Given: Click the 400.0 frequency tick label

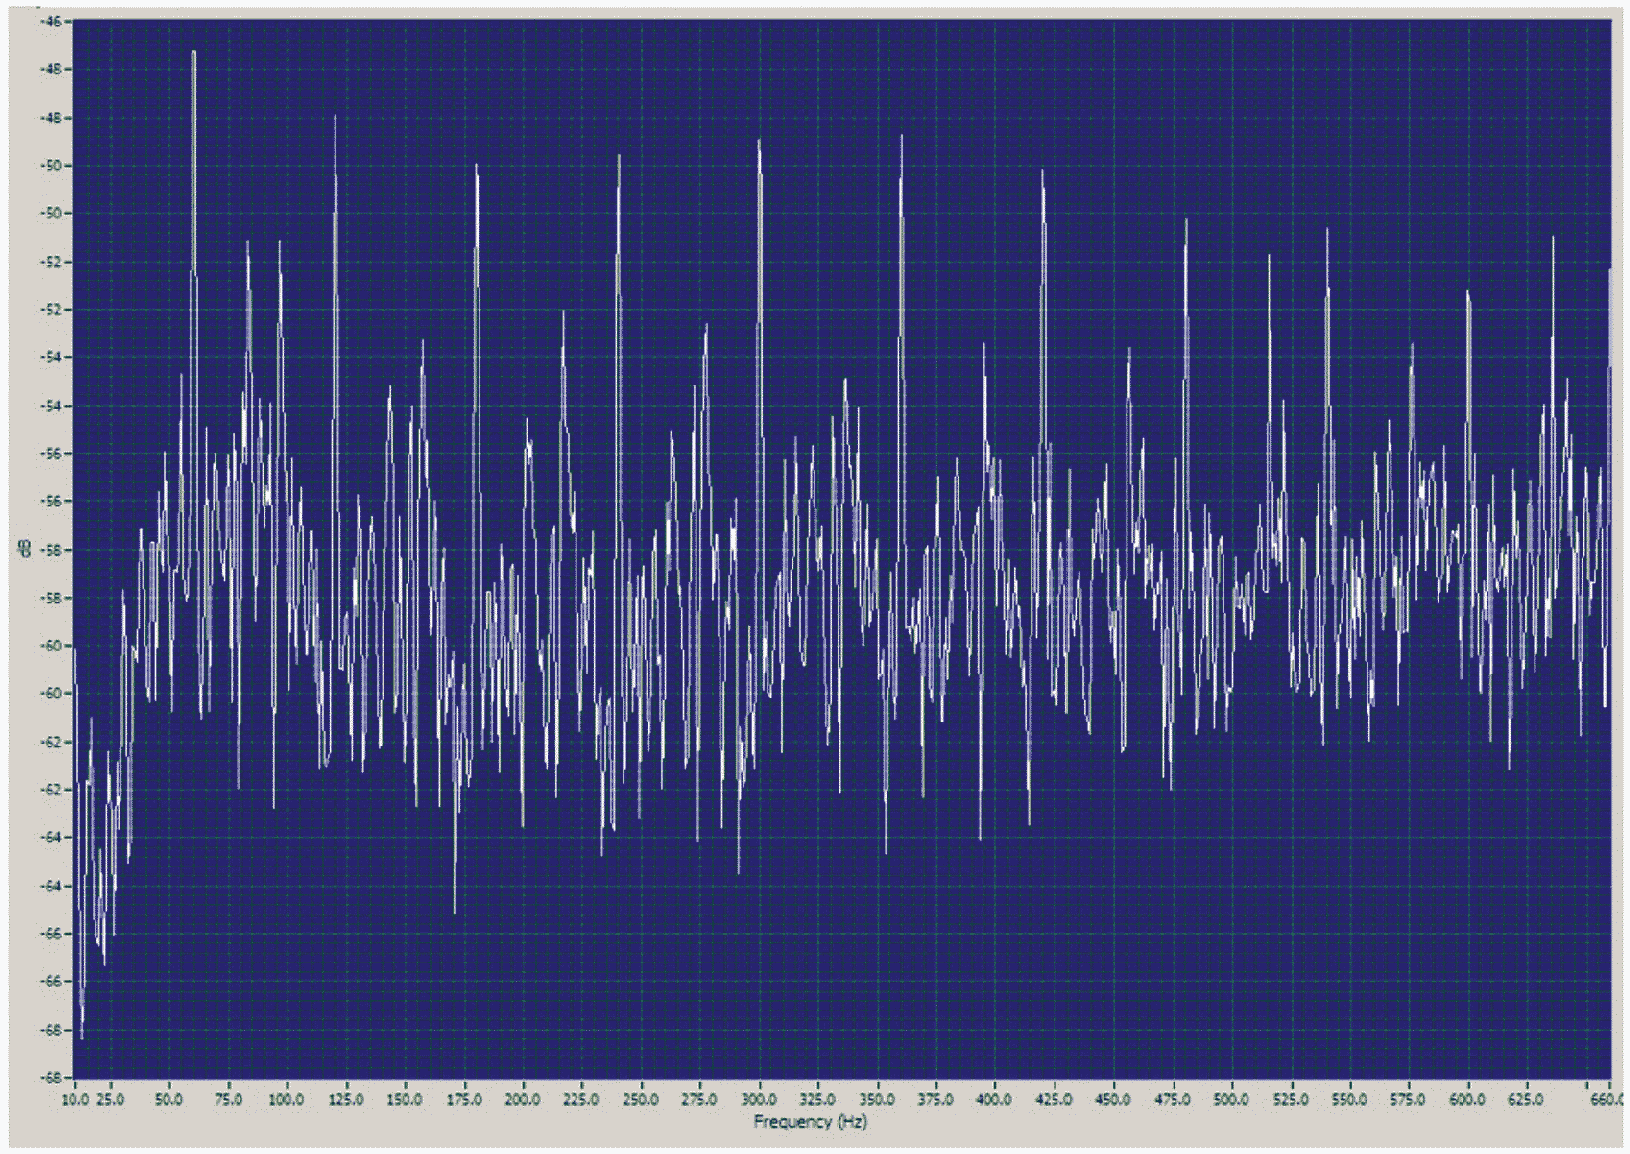Looking at the screenshot, I should point(995,1100).
